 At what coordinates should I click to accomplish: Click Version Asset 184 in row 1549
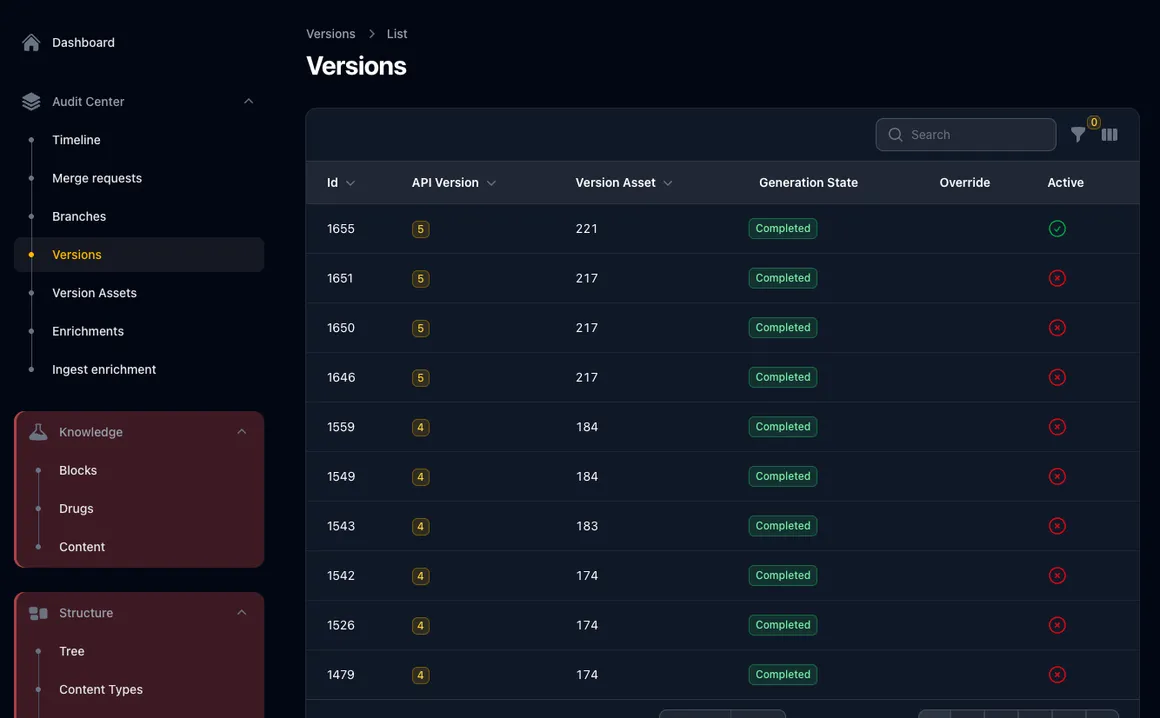click(x=587, y=477)
